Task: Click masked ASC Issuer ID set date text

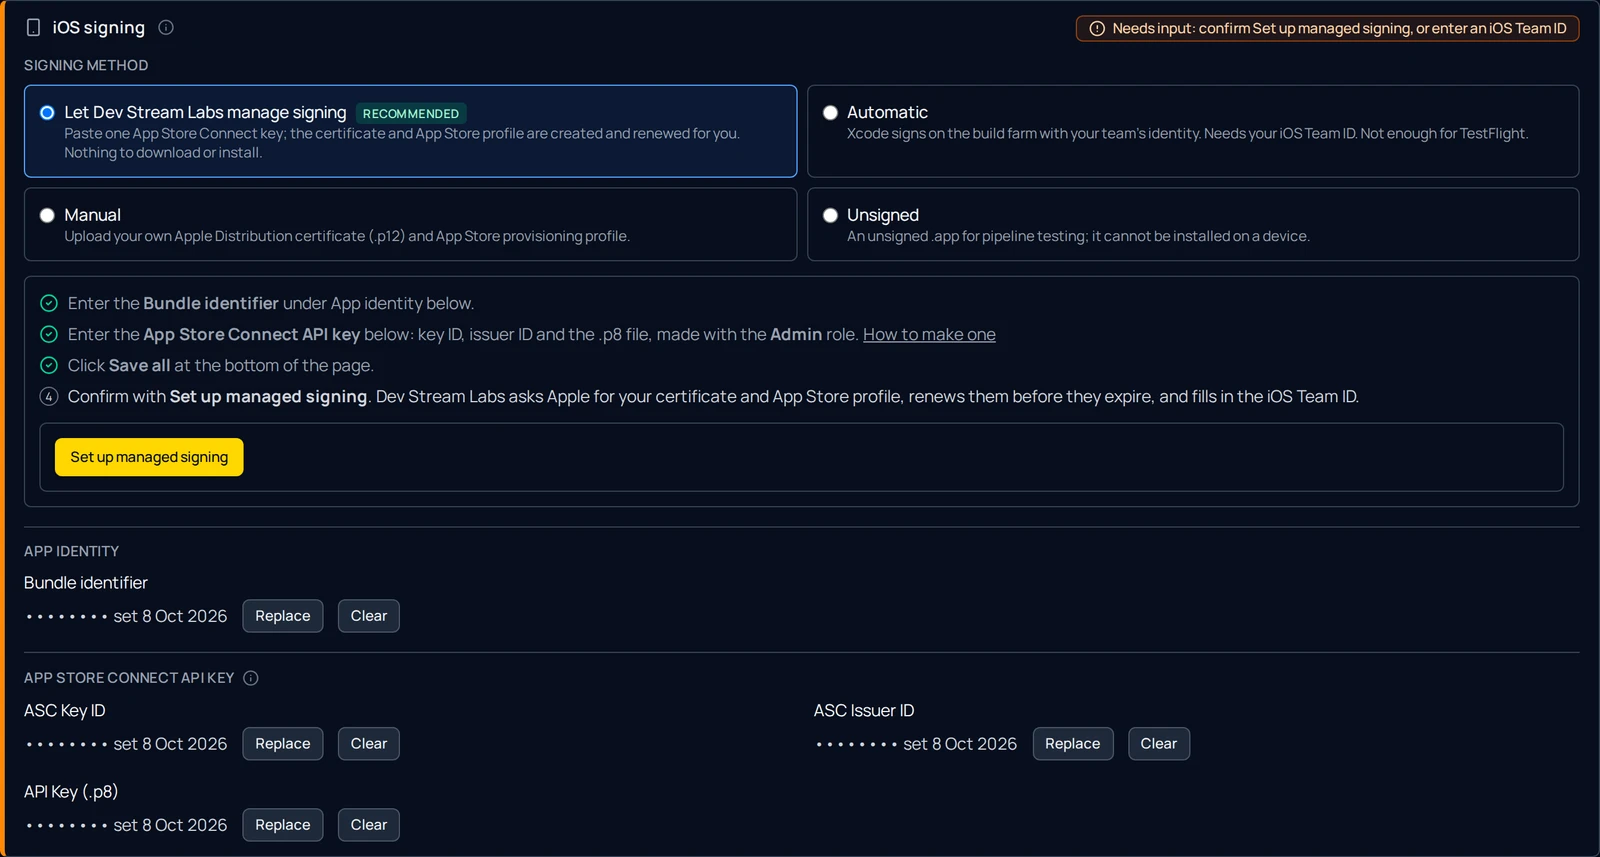Action: (x=917, y=744)
